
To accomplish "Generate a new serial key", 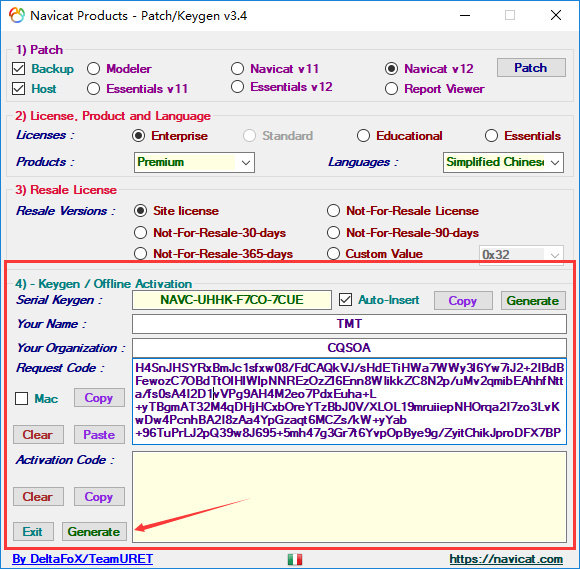I will 533,300.
